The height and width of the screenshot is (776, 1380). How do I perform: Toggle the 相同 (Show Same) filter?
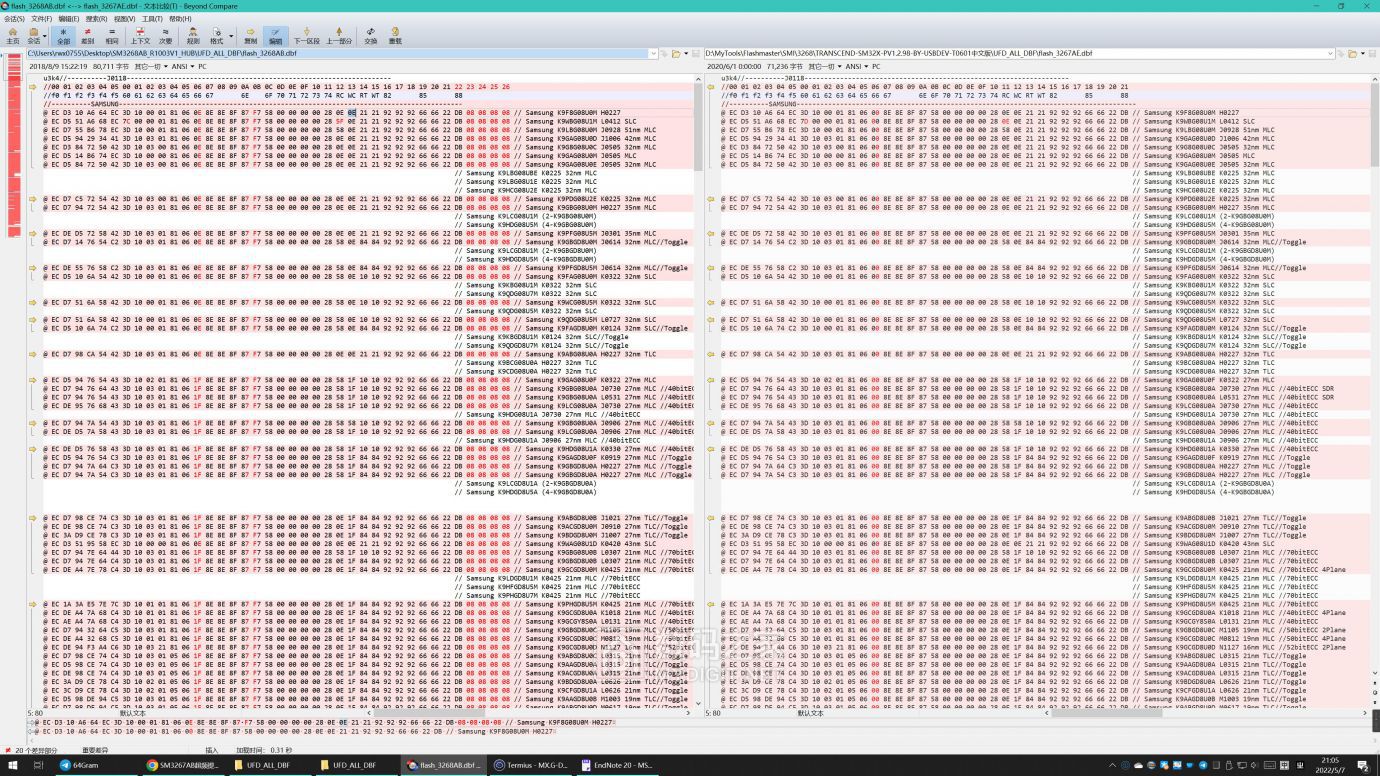[x=113, y=36]
